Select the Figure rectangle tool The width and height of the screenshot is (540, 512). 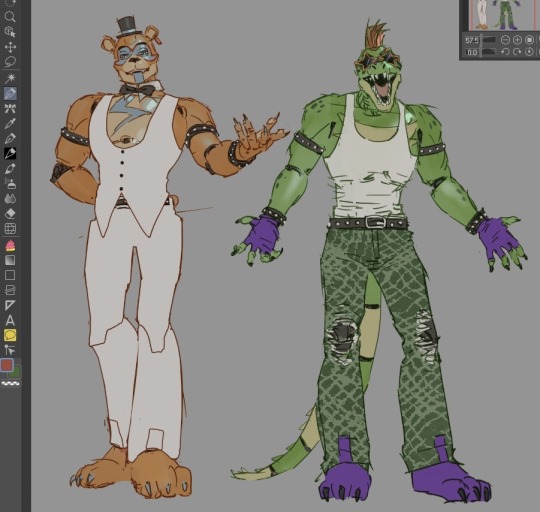tap(10, 275)
